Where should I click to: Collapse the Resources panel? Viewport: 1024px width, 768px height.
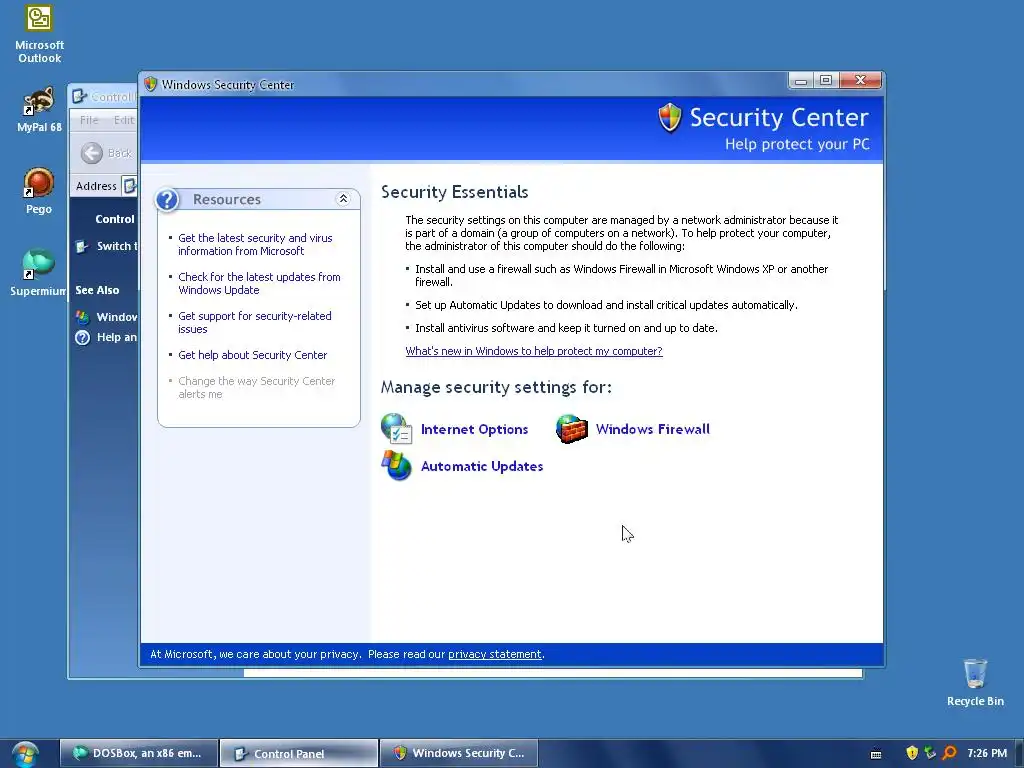click(x=343, y=199)
